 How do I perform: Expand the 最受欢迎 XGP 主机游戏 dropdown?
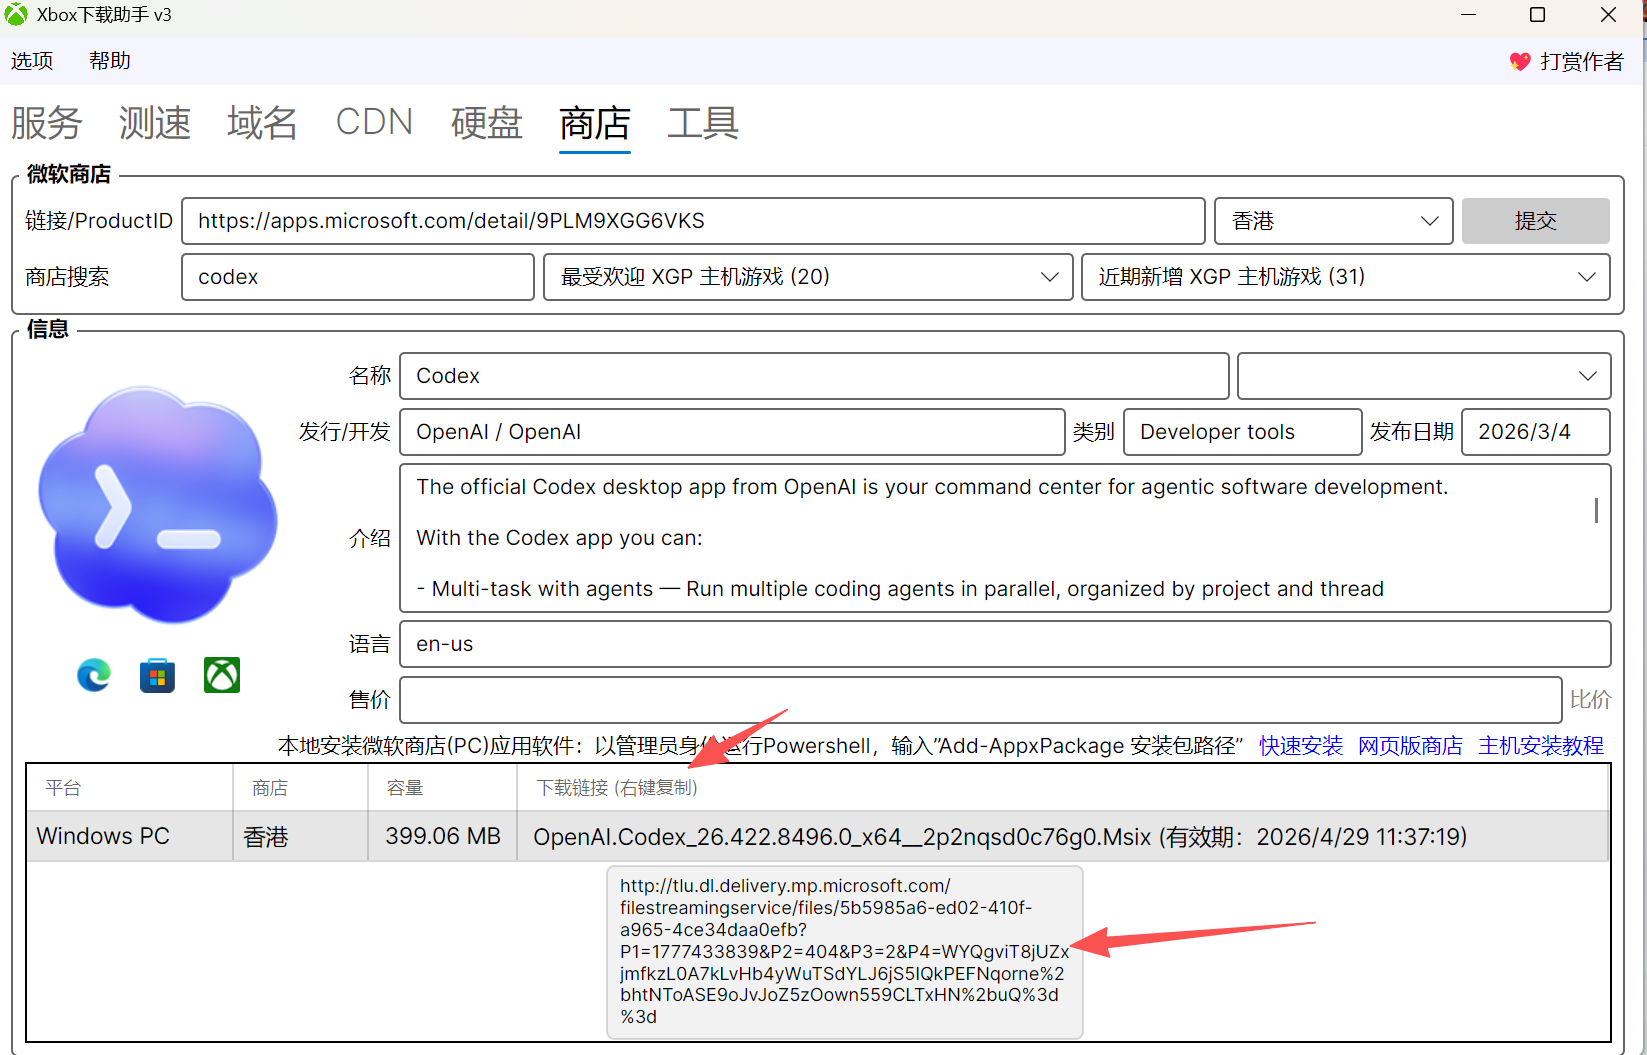[x=808, y=277]
